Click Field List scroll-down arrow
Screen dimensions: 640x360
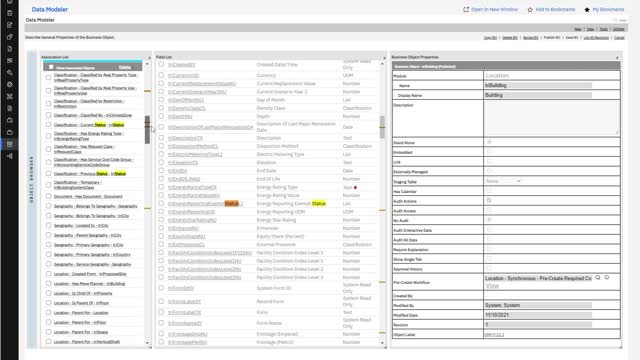coord(382,343)
